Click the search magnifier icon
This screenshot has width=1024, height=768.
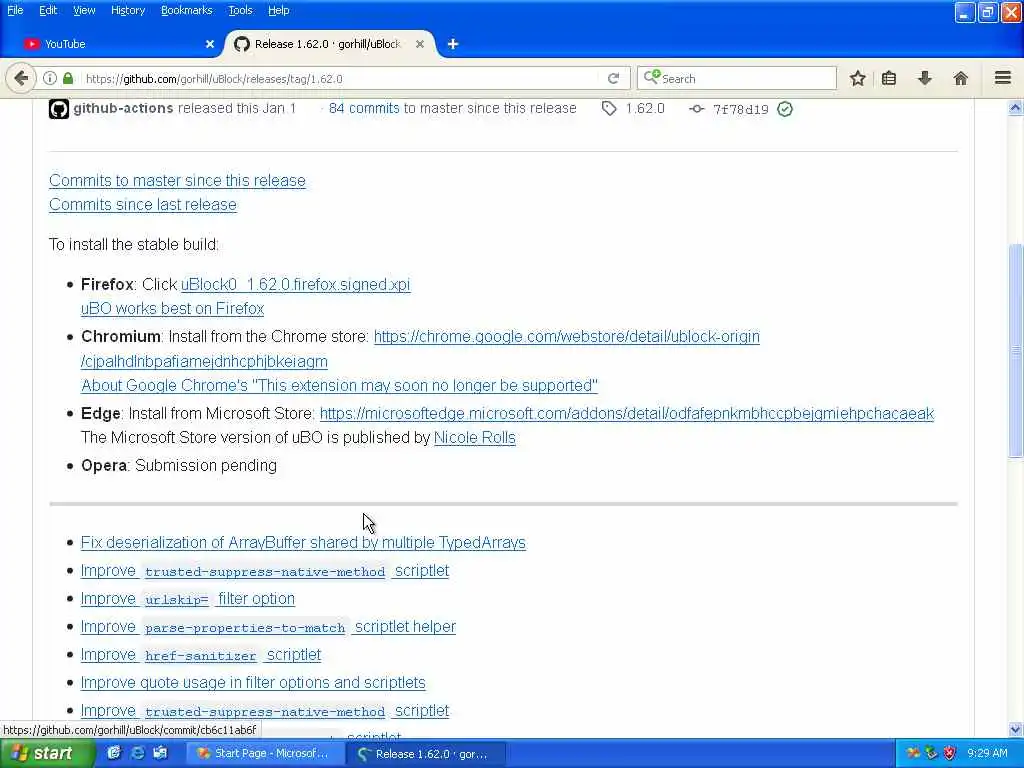coord(652,78)
